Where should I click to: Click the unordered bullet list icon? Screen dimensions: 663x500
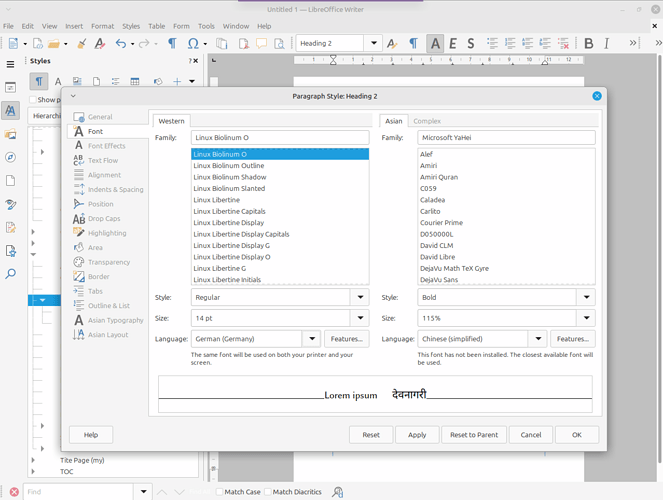(x=492, y=43)
